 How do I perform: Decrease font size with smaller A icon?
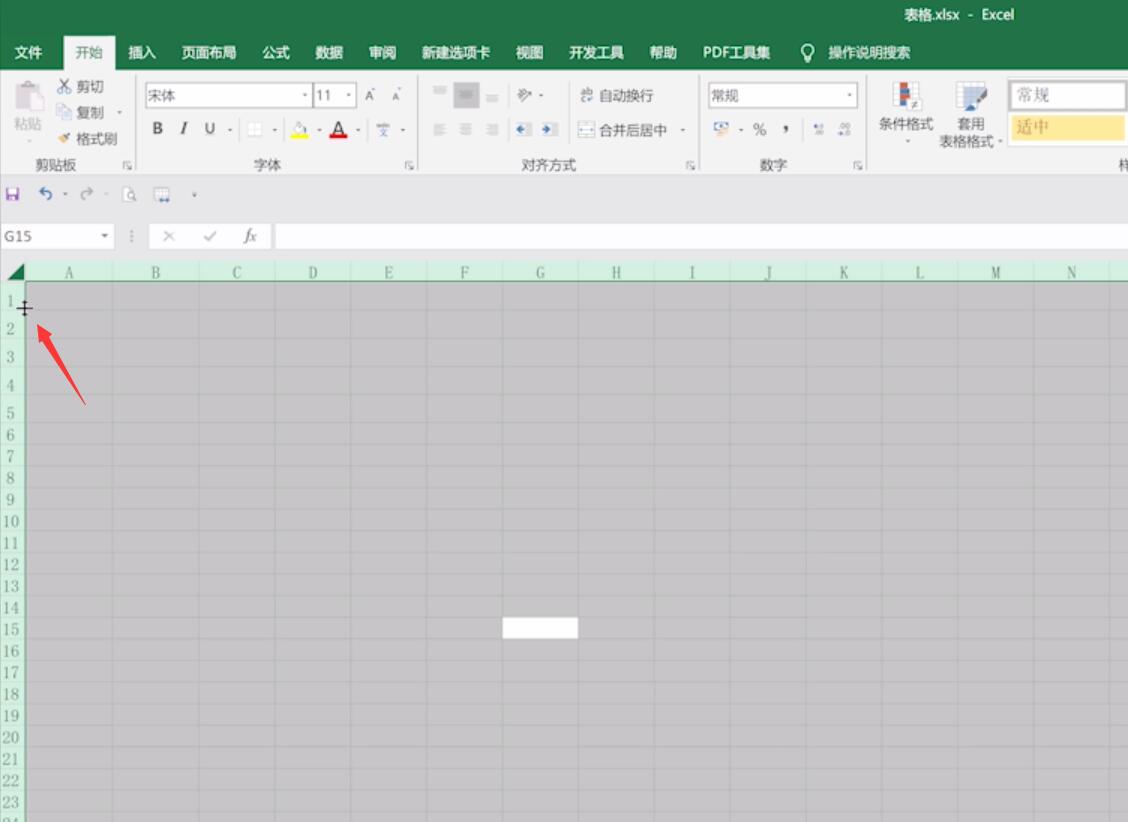click(396, 95)
